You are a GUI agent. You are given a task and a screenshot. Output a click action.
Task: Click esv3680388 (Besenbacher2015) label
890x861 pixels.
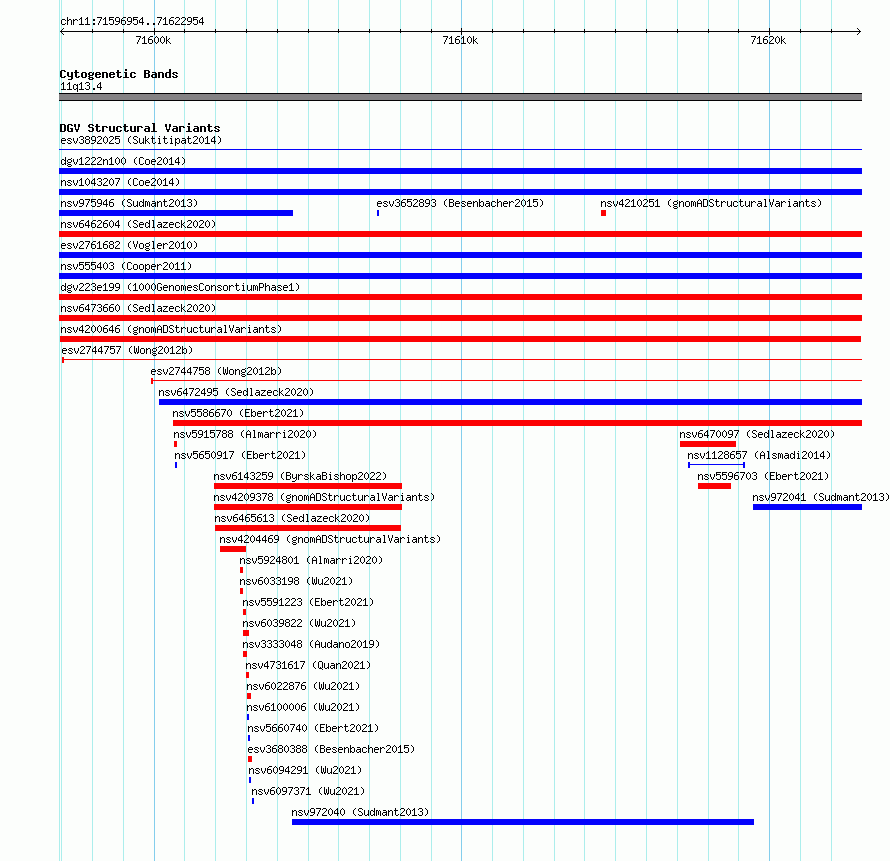point(331,749)
